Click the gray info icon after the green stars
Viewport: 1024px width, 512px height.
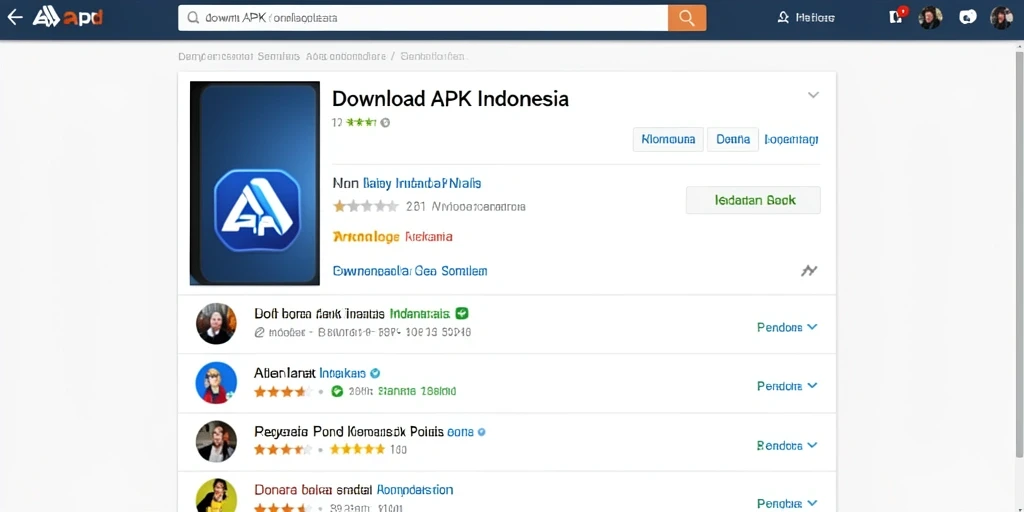pyautogui.click(x=385, y=122)
